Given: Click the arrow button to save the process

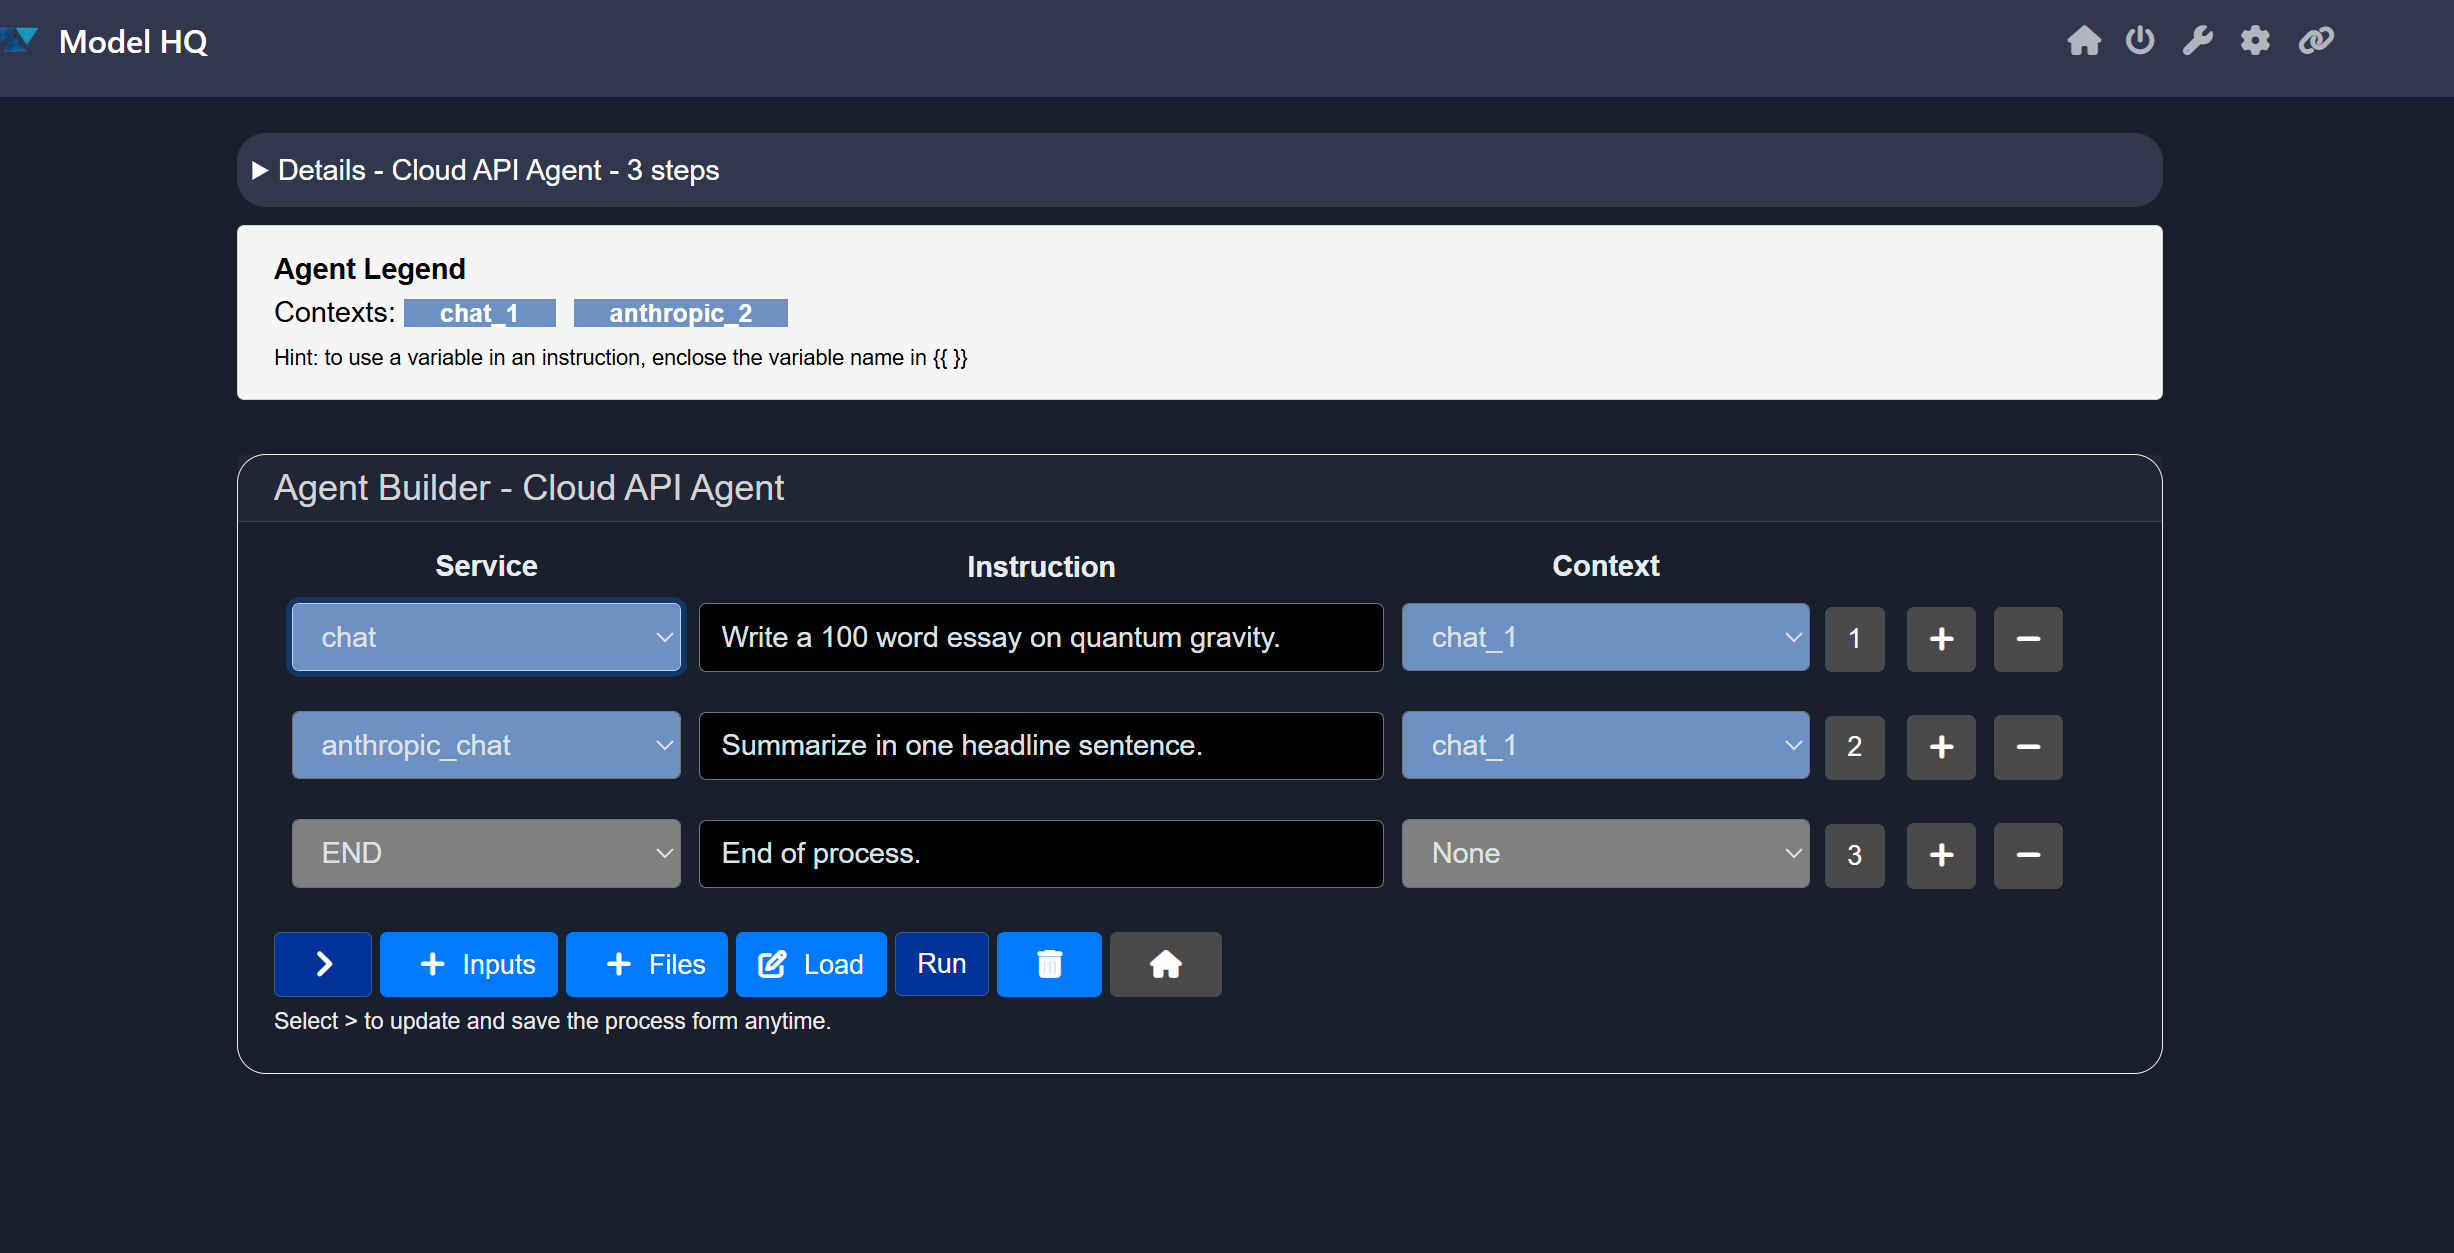Looking at the screenshot, I should point(323,964).
